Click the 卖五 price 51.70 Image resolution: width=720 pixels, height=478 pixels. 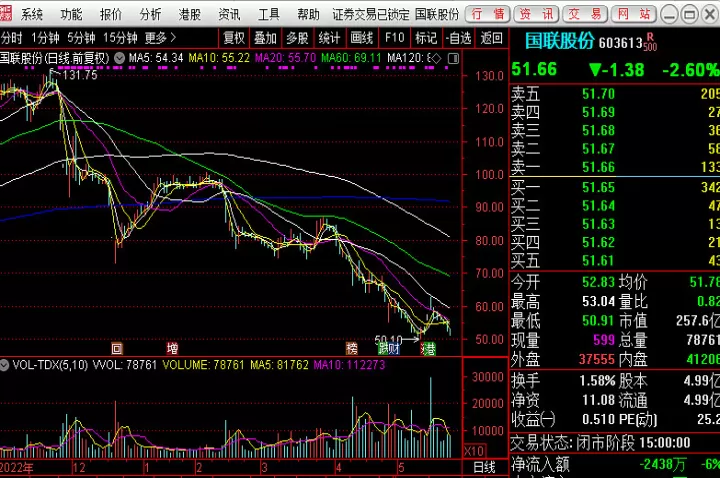(x=598, y=94)
